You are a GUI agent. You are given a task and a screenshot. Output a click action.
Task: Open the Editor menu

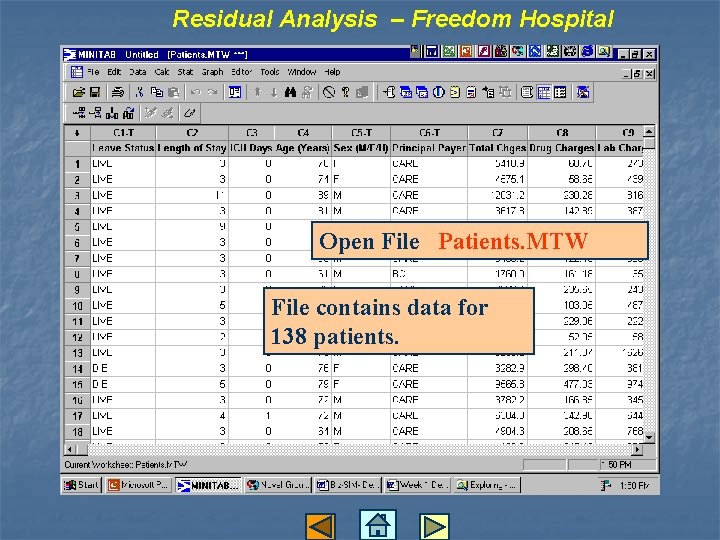242,72
